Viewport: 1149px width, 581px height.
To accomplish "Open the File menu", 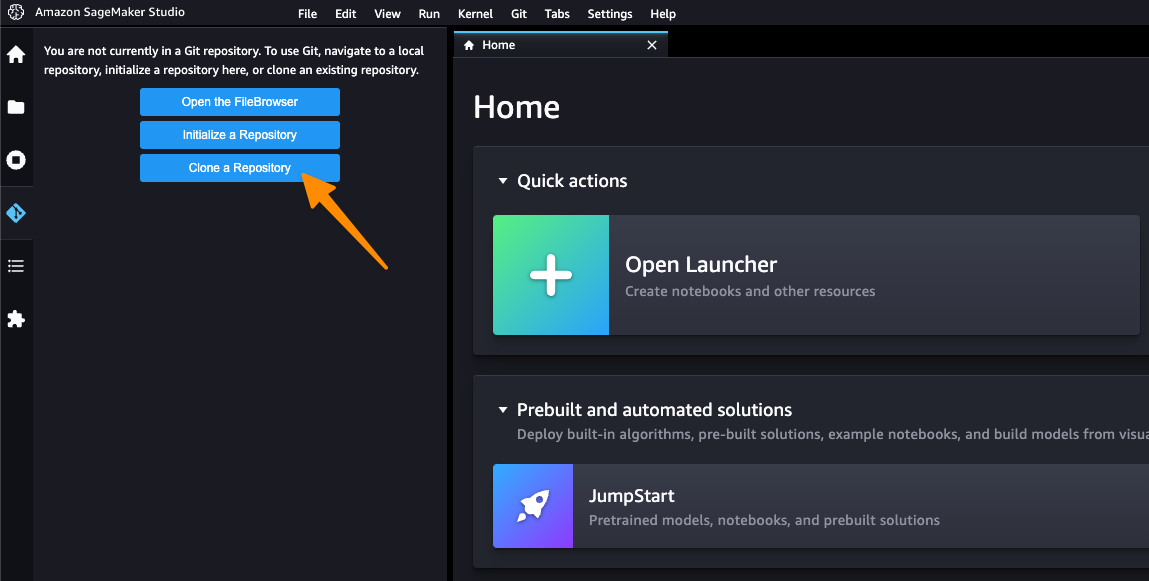I will (308, 14).
